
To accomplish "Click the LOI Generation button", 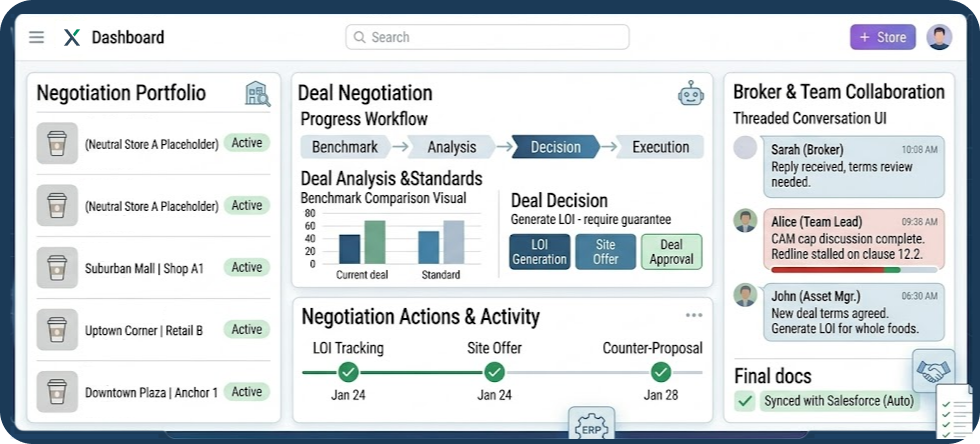I will tap(539, 252).
